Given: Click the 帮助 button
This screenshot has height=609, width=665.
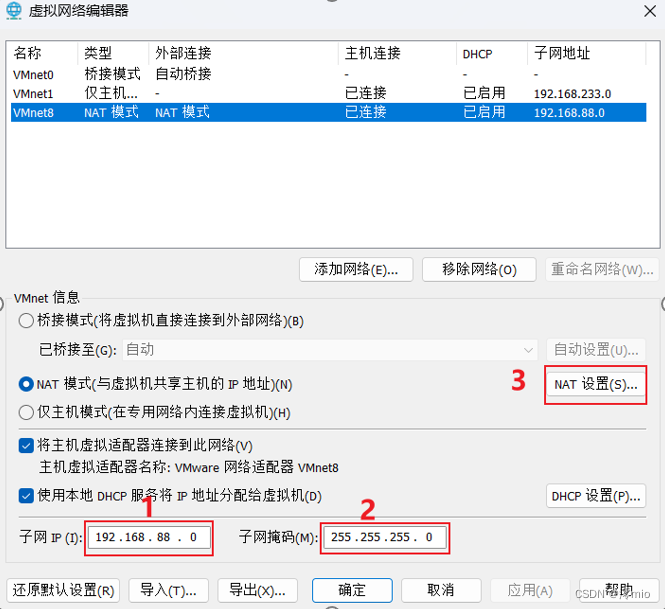Looking at the screenshot, I should pyautogui.click(x=619, y=590).
